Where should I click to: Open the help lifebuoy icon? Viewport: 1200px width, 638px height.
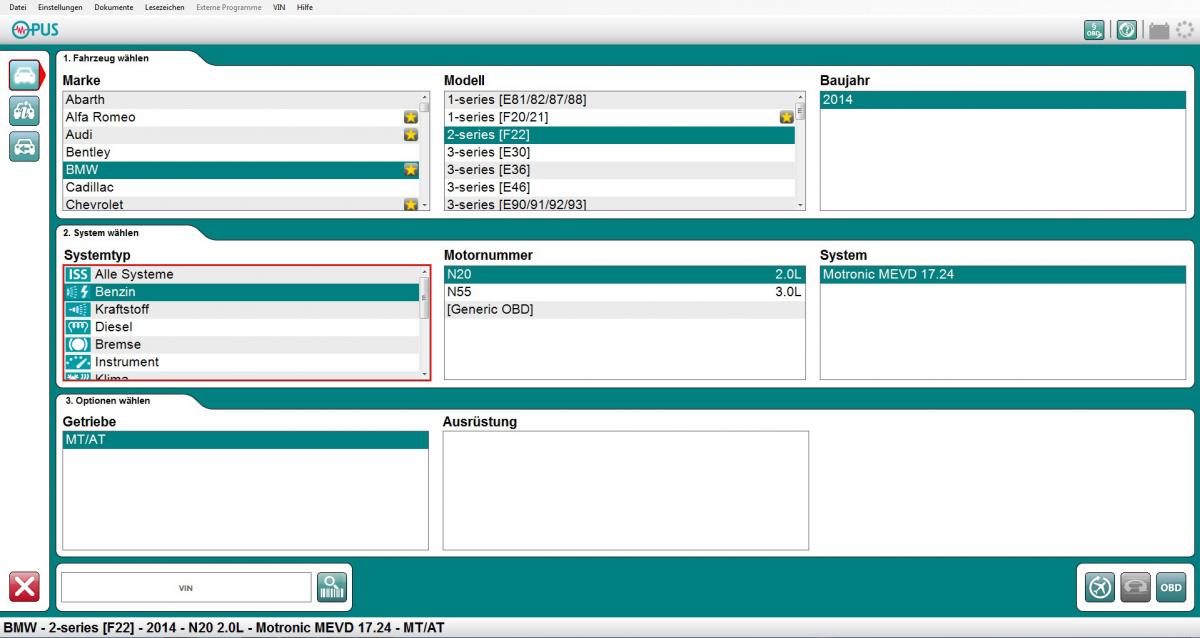(x=1126, y=30)
